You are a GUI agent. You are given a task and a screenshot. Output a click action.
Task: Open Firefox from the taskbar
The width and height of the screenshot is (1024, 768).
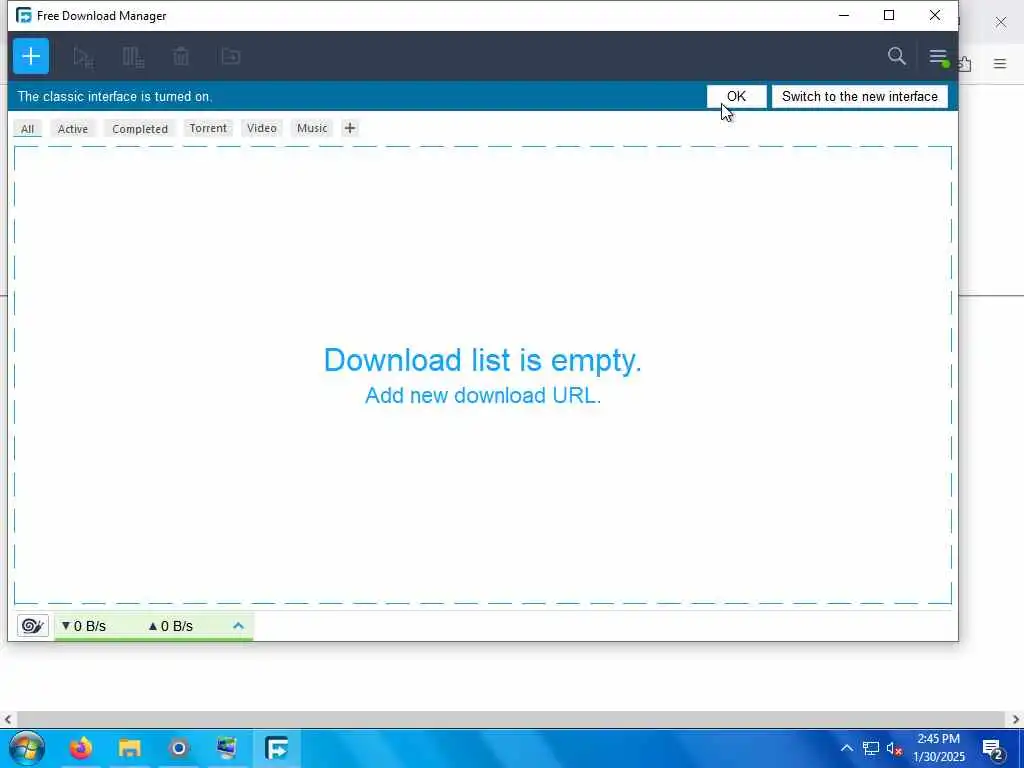coord(81,748)
